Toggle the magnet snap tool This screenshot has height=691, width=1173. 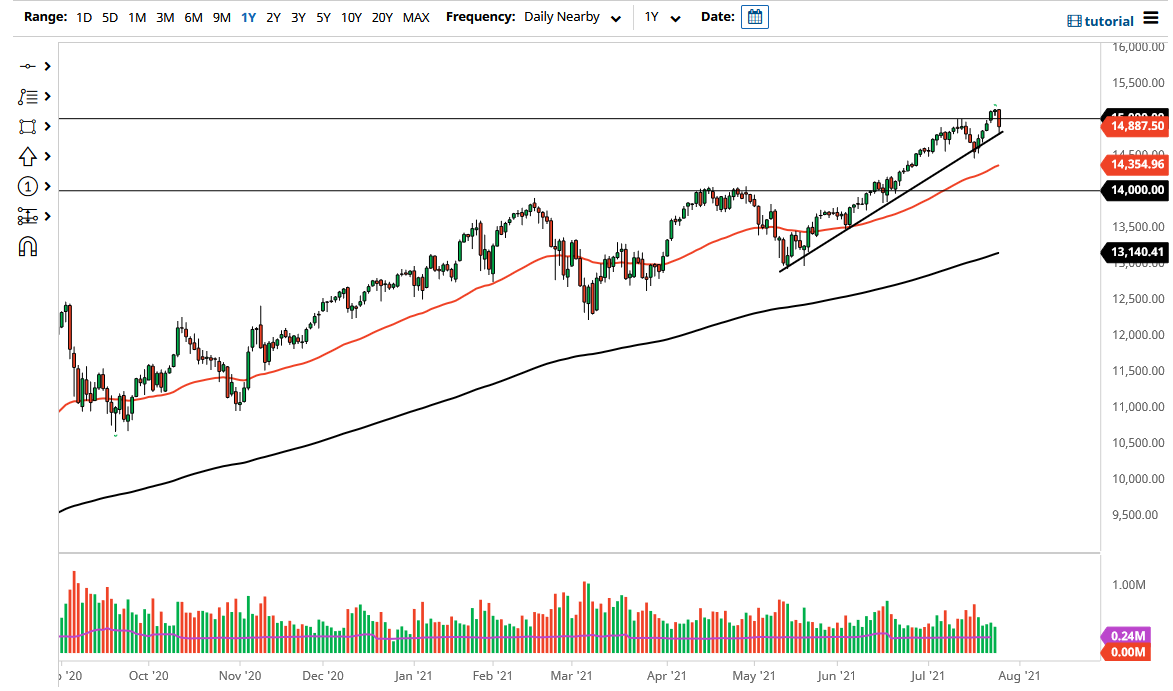coord(28,246)
